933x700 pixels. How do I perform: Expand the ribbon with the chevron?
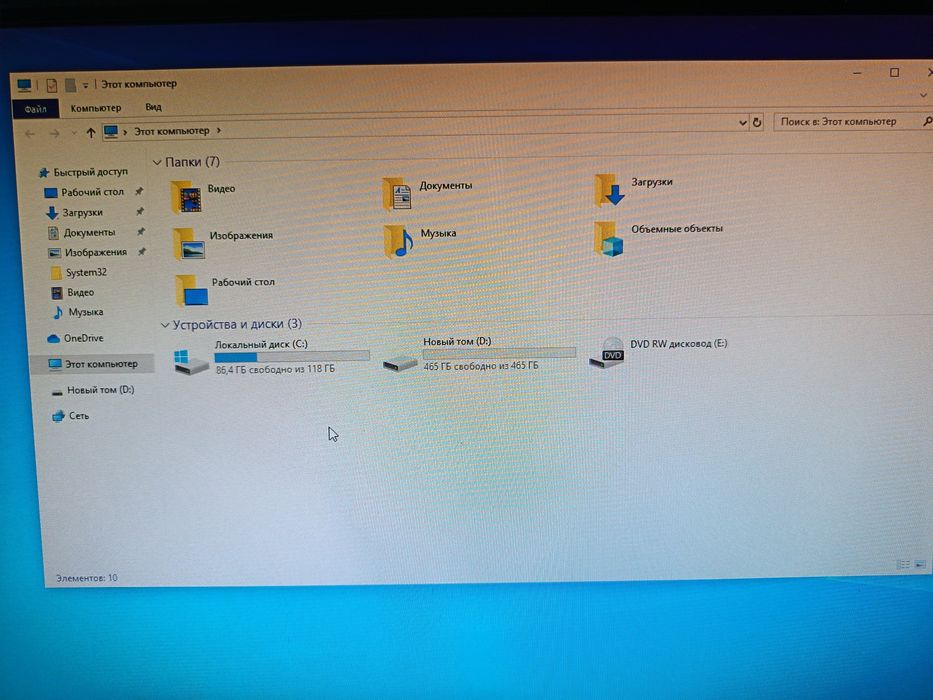click(923, 95)
